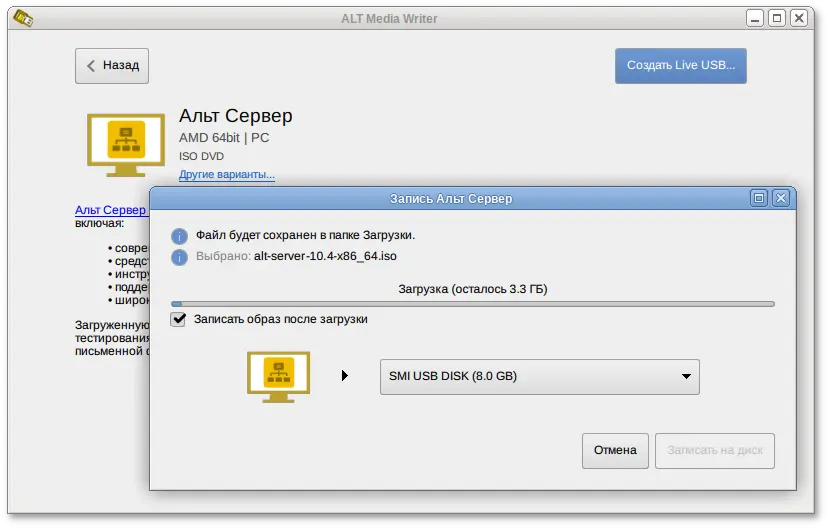Click the dropdown arrow on the USB disk selector
This screenshot has width=828, height=528.
[686, 377]
